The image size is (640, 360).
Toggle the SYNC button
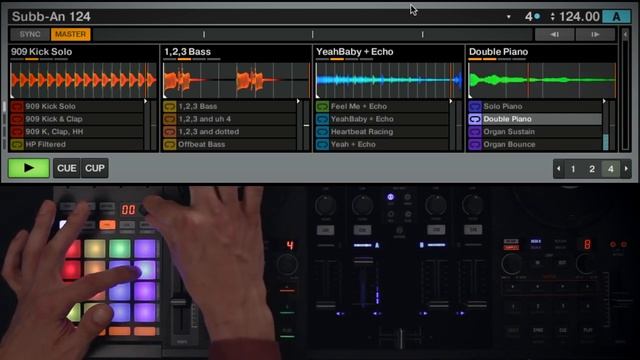click(x=30, y=34)
